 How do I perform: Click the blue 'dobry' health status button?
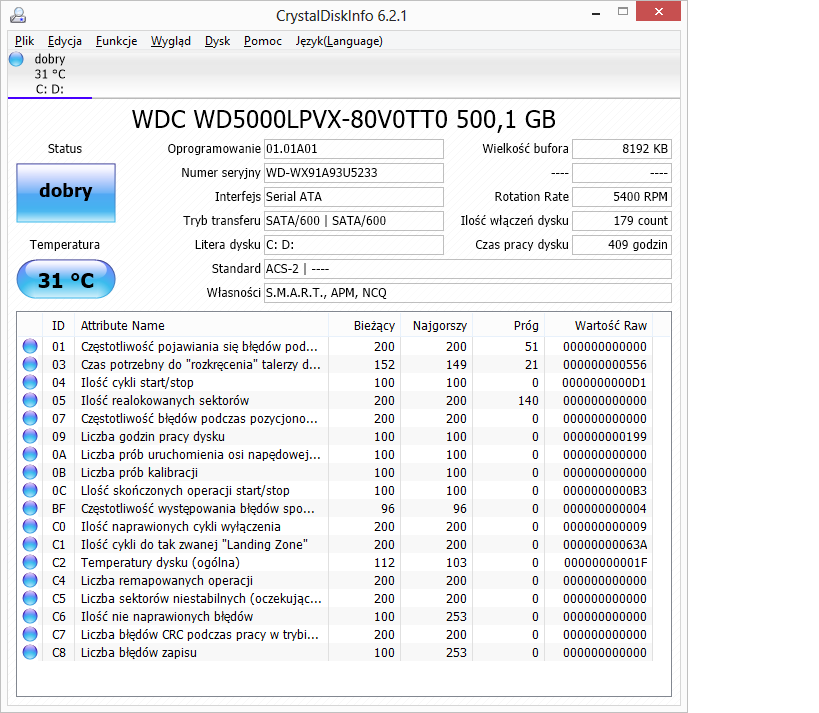coord(66,193)
